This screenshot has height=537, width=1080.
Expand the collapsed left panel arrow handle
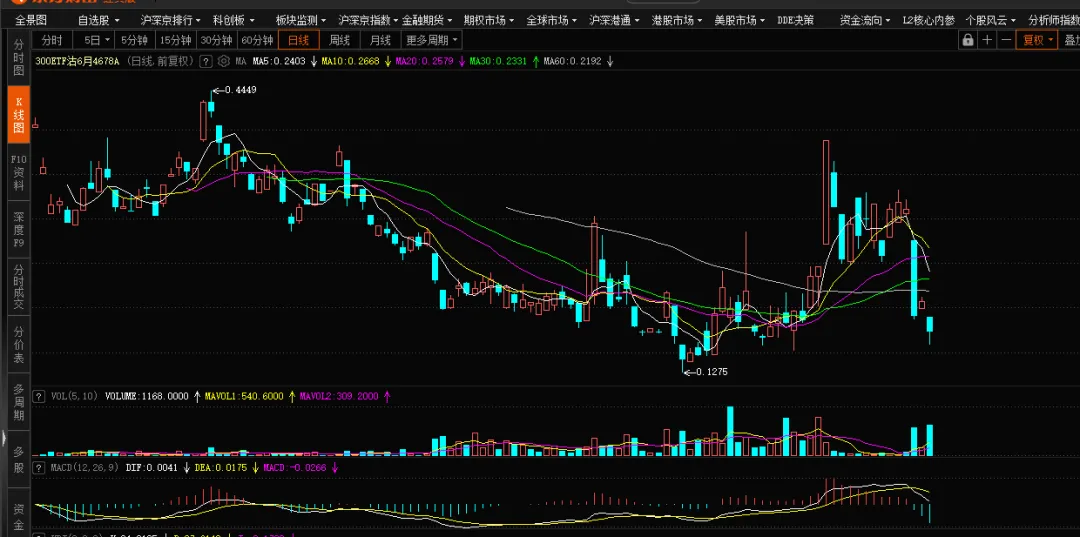pos(3,436)
